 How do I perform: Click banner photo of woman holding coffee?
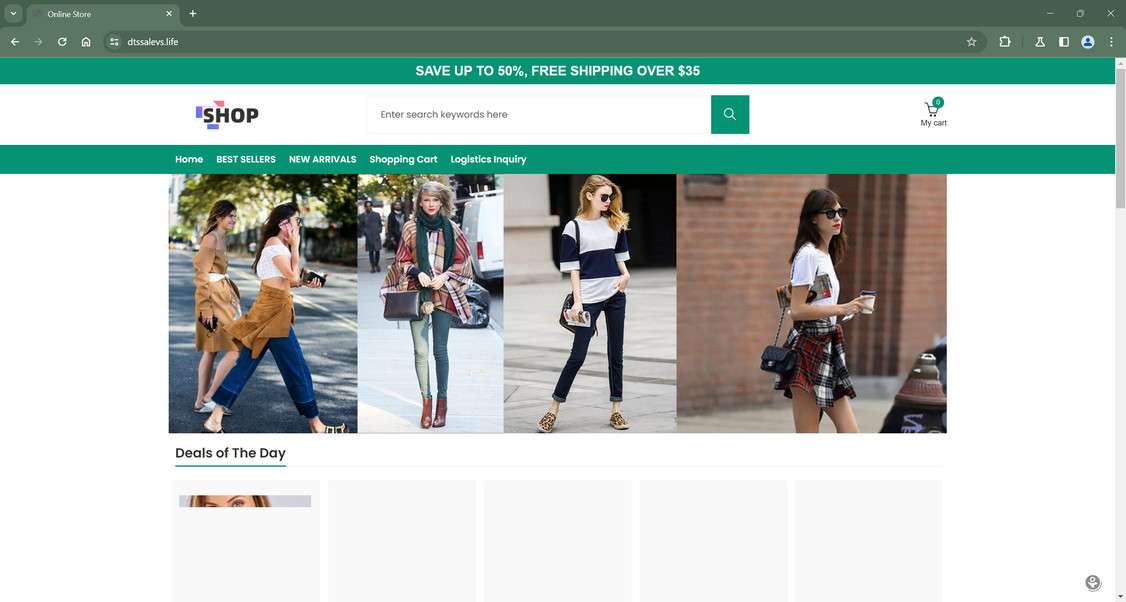tap(811, 303)
